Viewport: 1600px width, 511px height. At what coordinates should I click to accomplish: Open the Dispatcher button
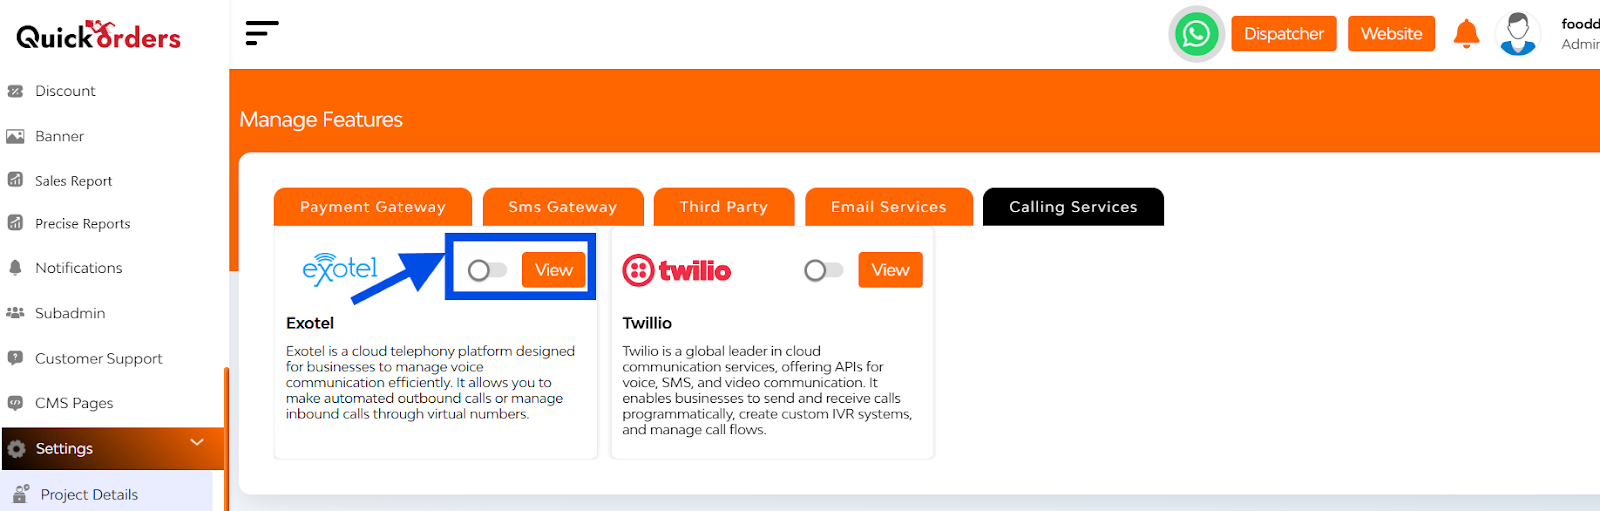1284,34
